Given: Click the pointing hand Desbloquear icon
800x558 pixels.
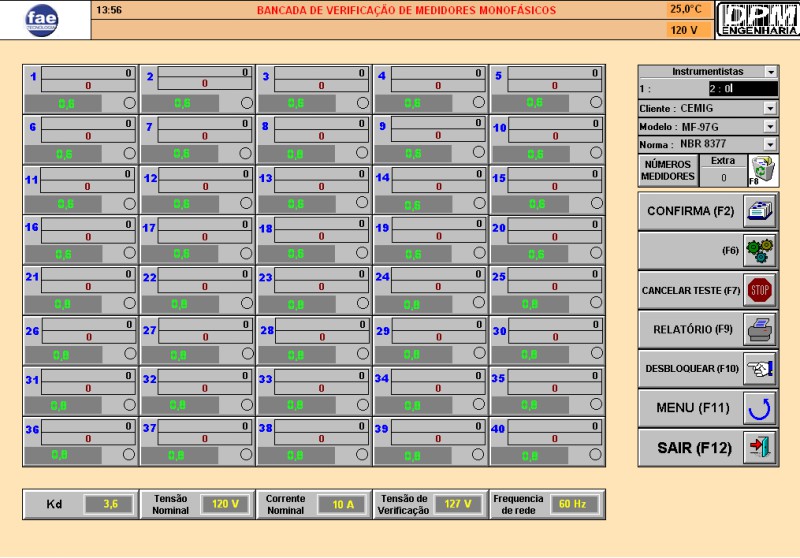Looking at the screenshot, I should tap(761, 368).
